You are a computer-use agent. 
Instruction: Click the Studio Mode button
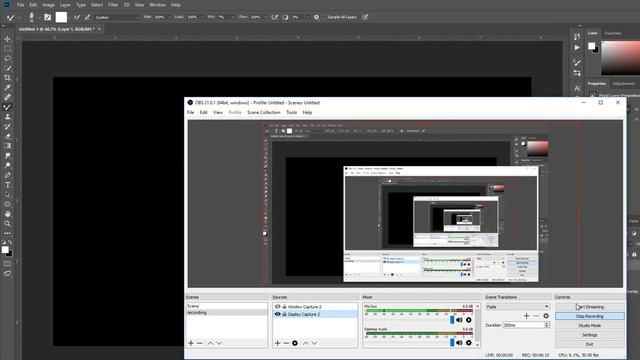tap(590, 325)
